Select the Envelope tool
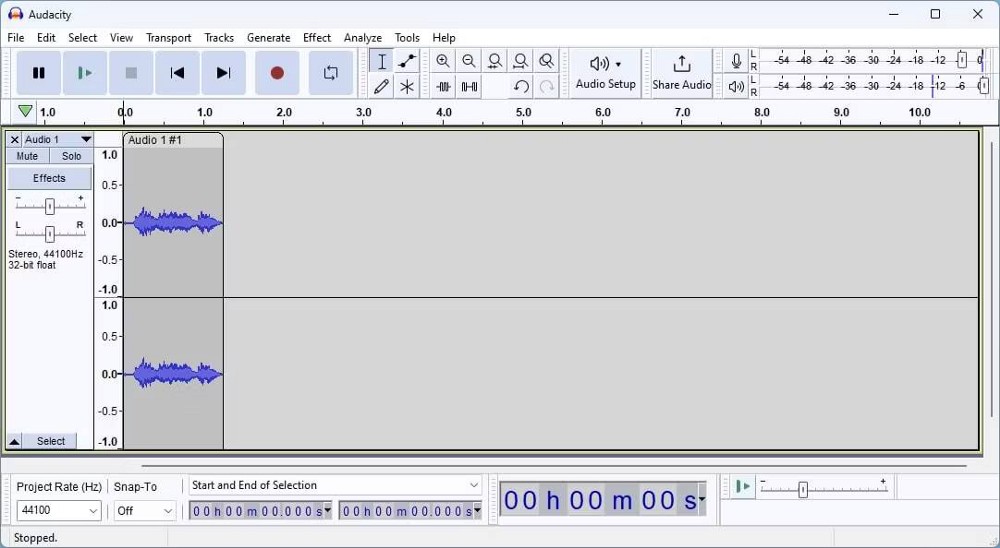Image resolution: width=1000 pixels, height=548 pixels. [407, 61]
